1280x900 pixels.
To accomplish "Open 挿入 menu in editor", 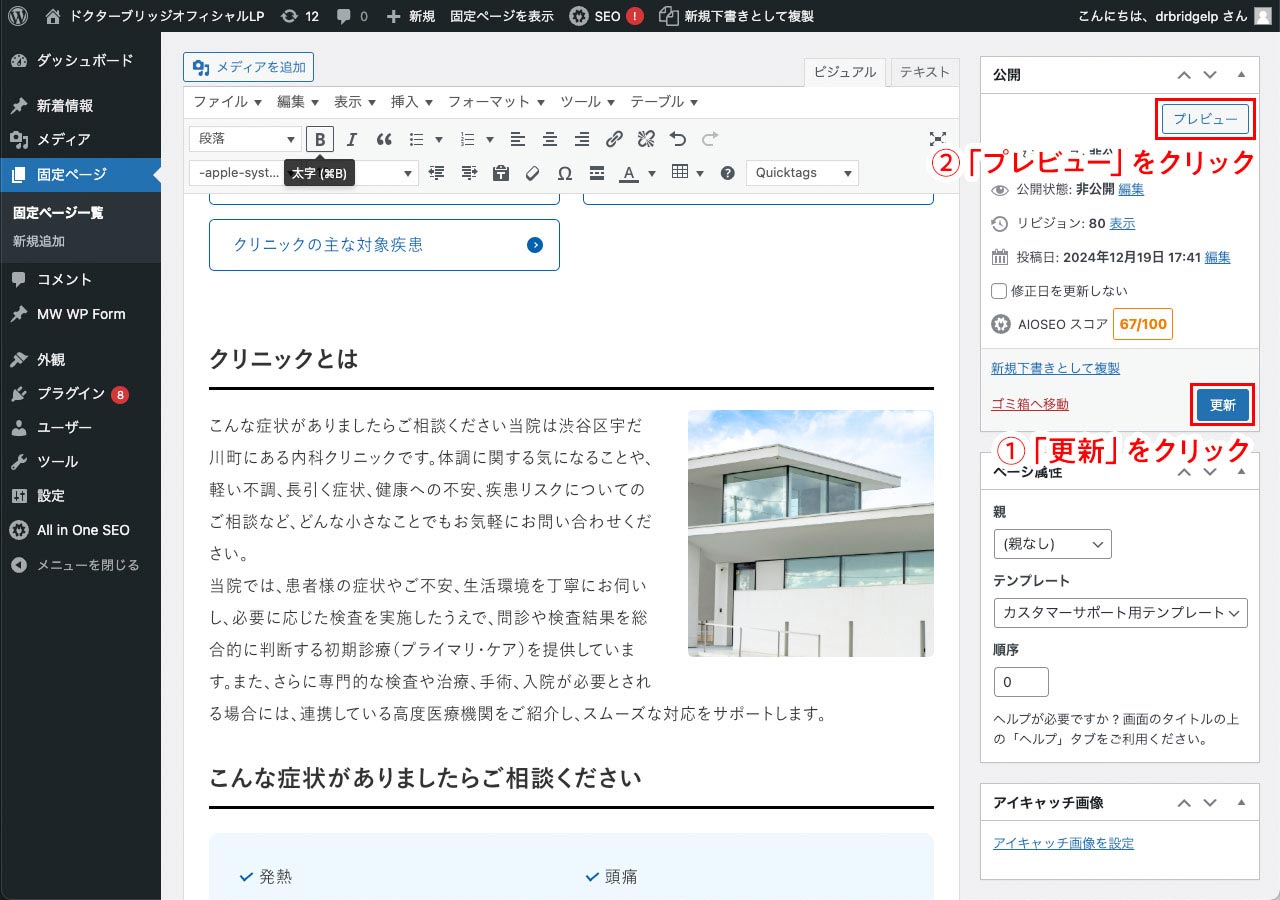I will 411,102.
